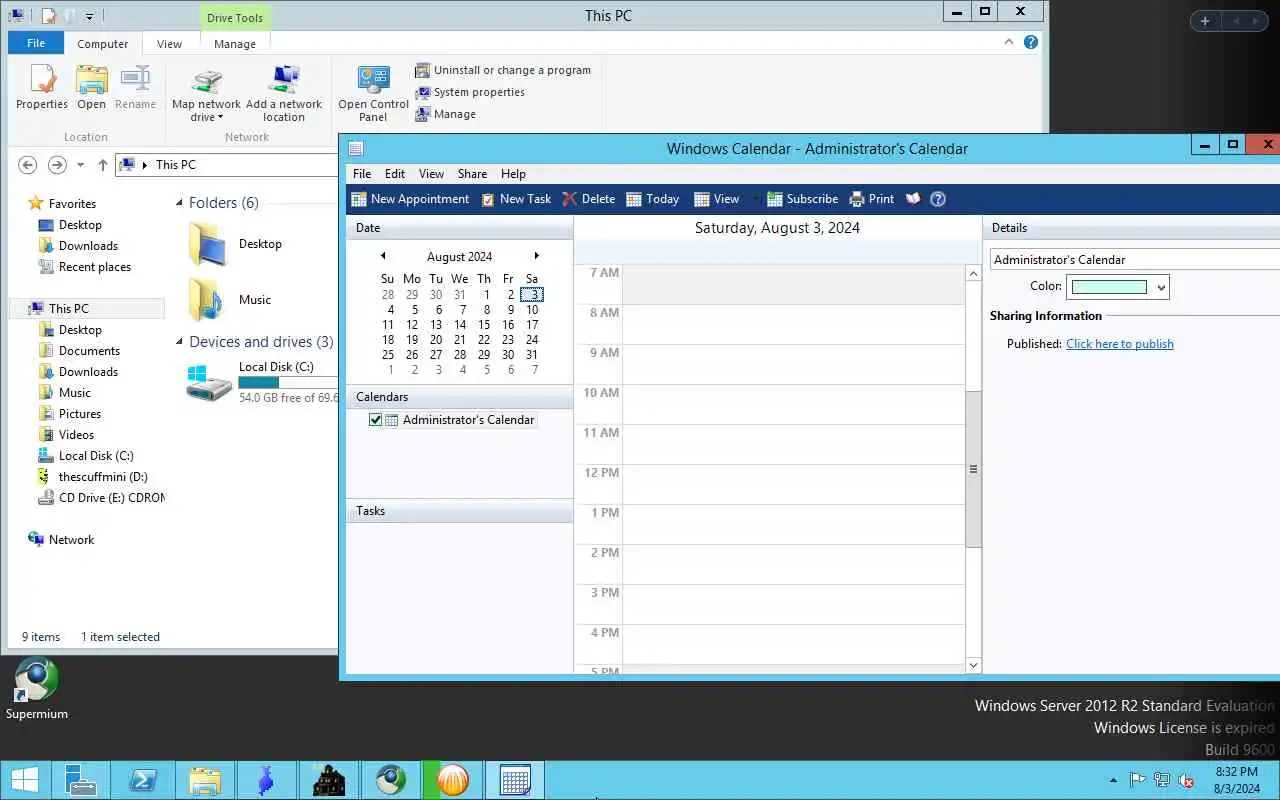Click the Windows Start button
The width and height of the screenshot is (1280, 800).
pos(25,780)
